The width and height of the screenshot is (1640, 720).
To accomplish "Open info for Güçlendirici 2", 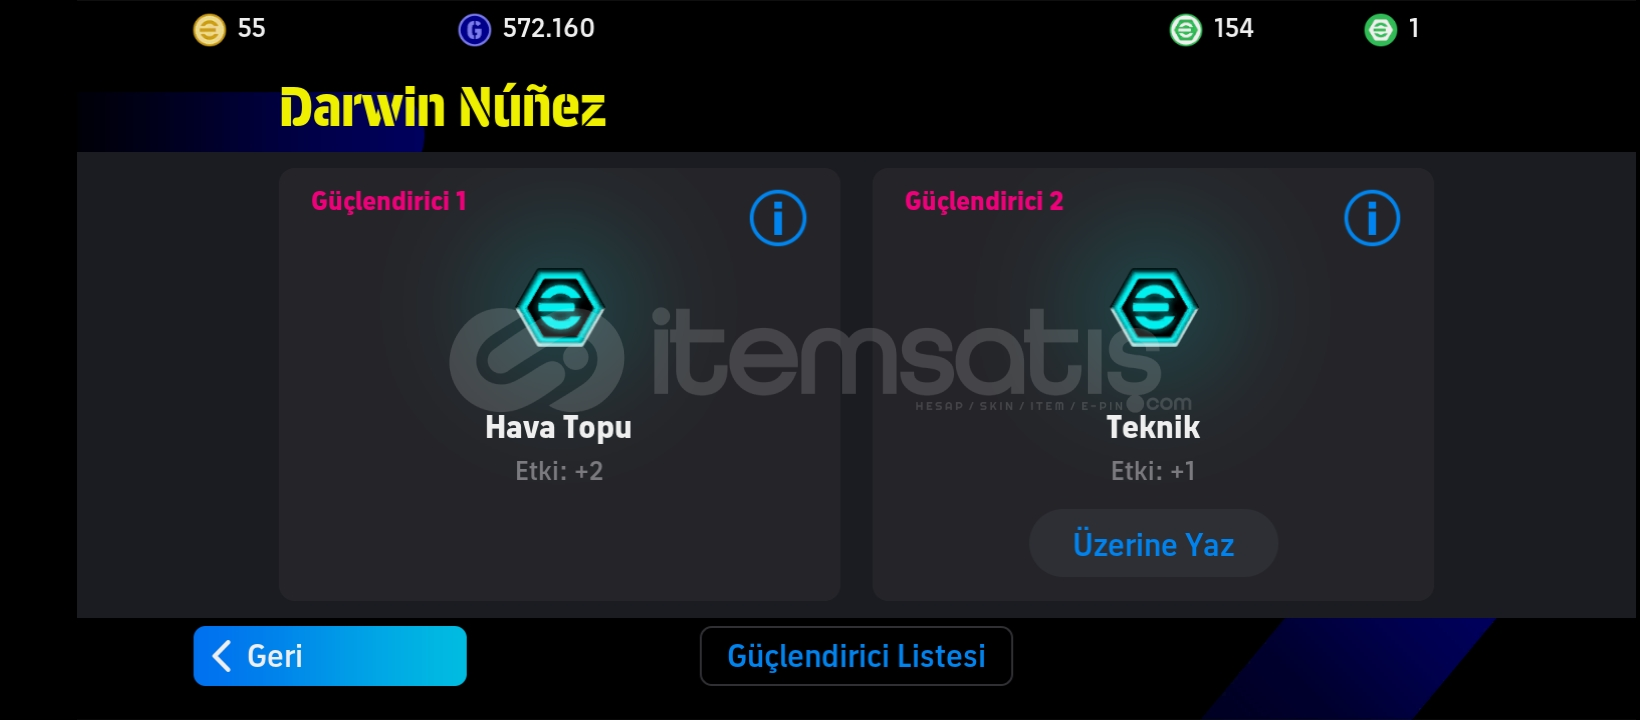I will [x=1372, y=218].
